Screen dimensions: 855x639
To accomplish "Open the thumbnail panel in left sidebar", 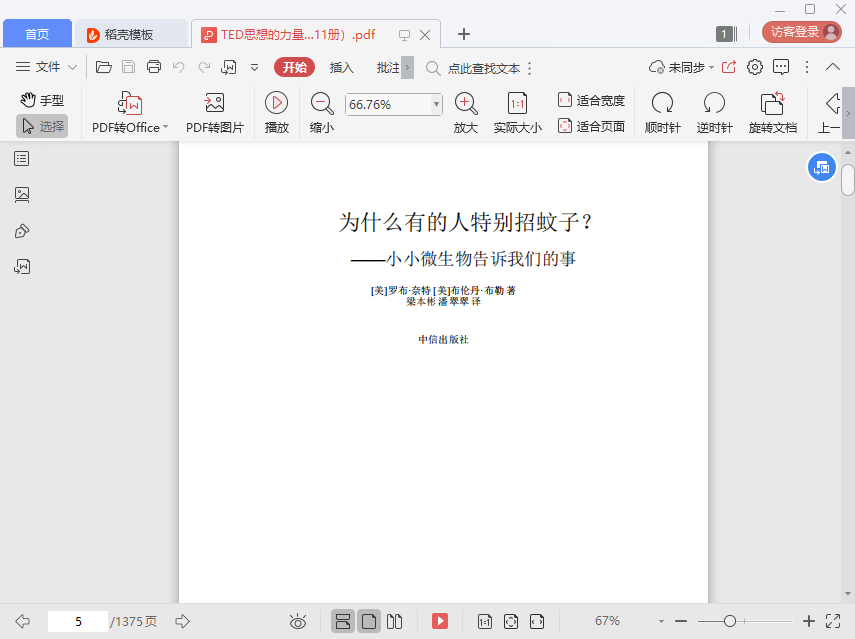I will (x=22, y=195).
